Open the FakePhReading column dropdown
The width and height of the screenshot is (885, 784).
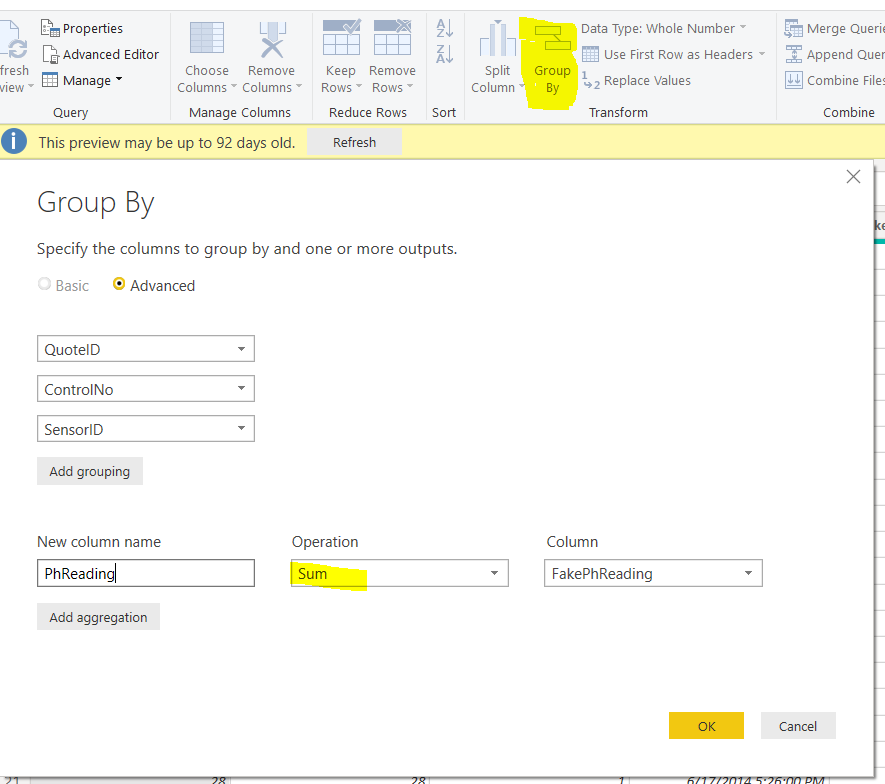748,574
